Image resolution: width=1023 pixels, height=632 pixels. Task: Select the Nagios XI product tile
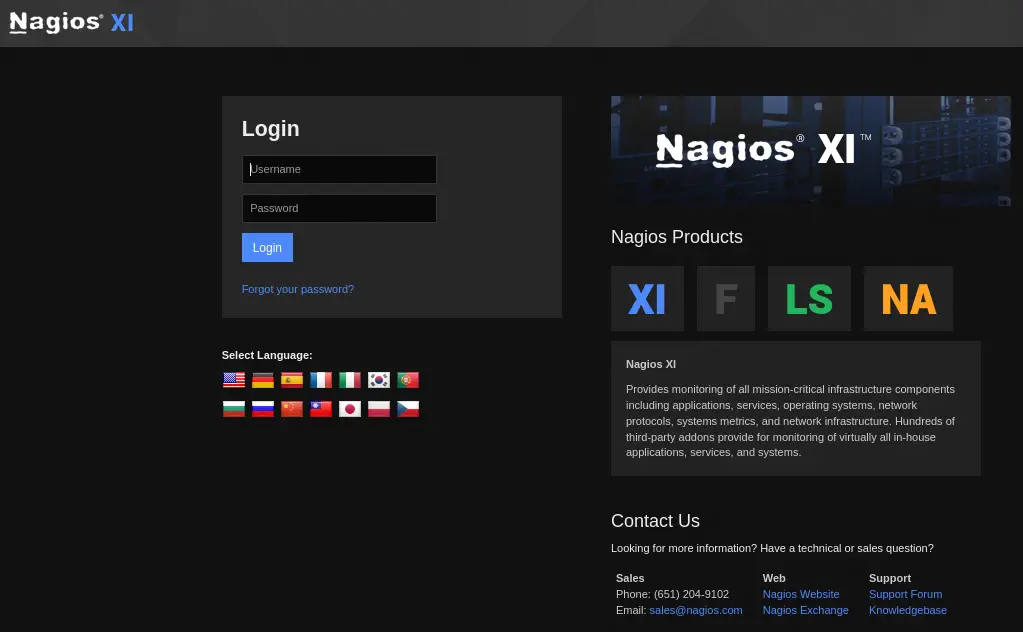647,299
